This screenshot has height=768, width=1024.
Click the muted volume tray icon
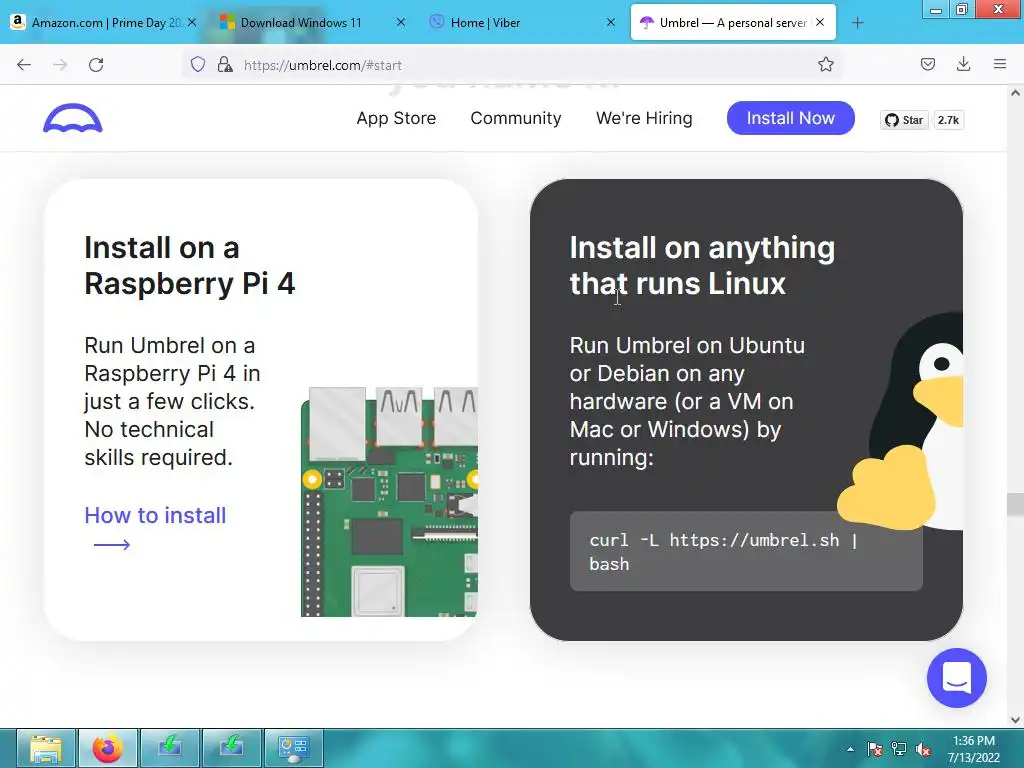(x=923, y=749)
